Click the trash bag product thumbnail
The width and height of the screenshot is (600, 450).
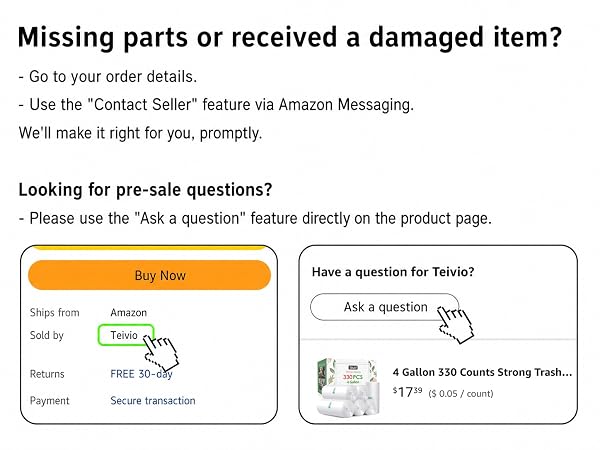(x=348, y=386)
